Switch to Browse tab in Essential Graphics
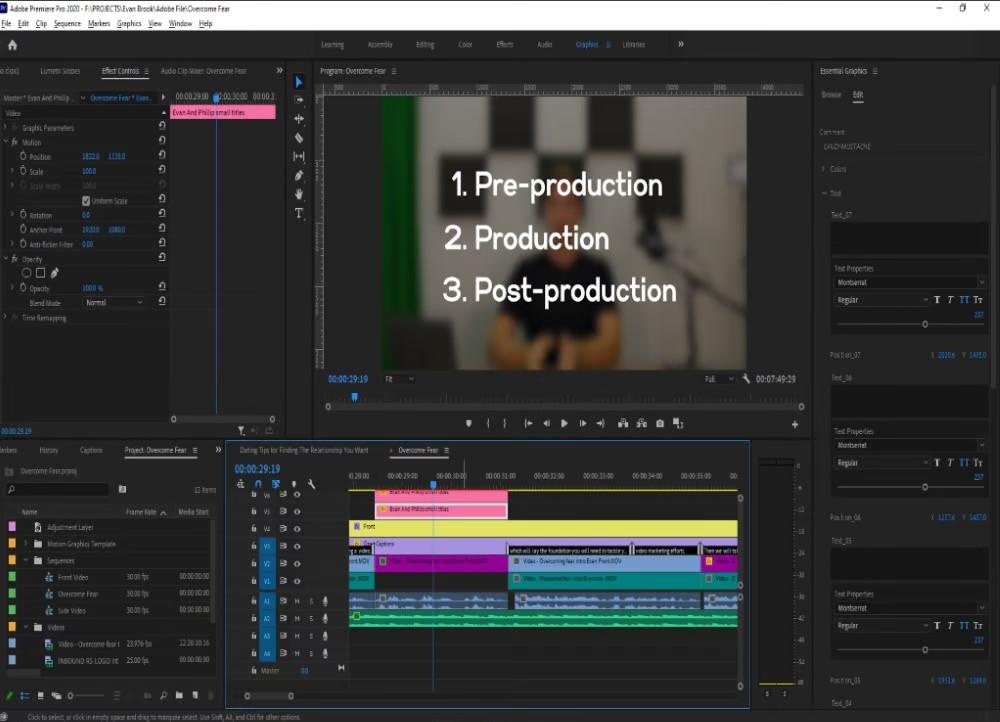The height and width of the screenshot is (722, 1000). tap(831, 94)
